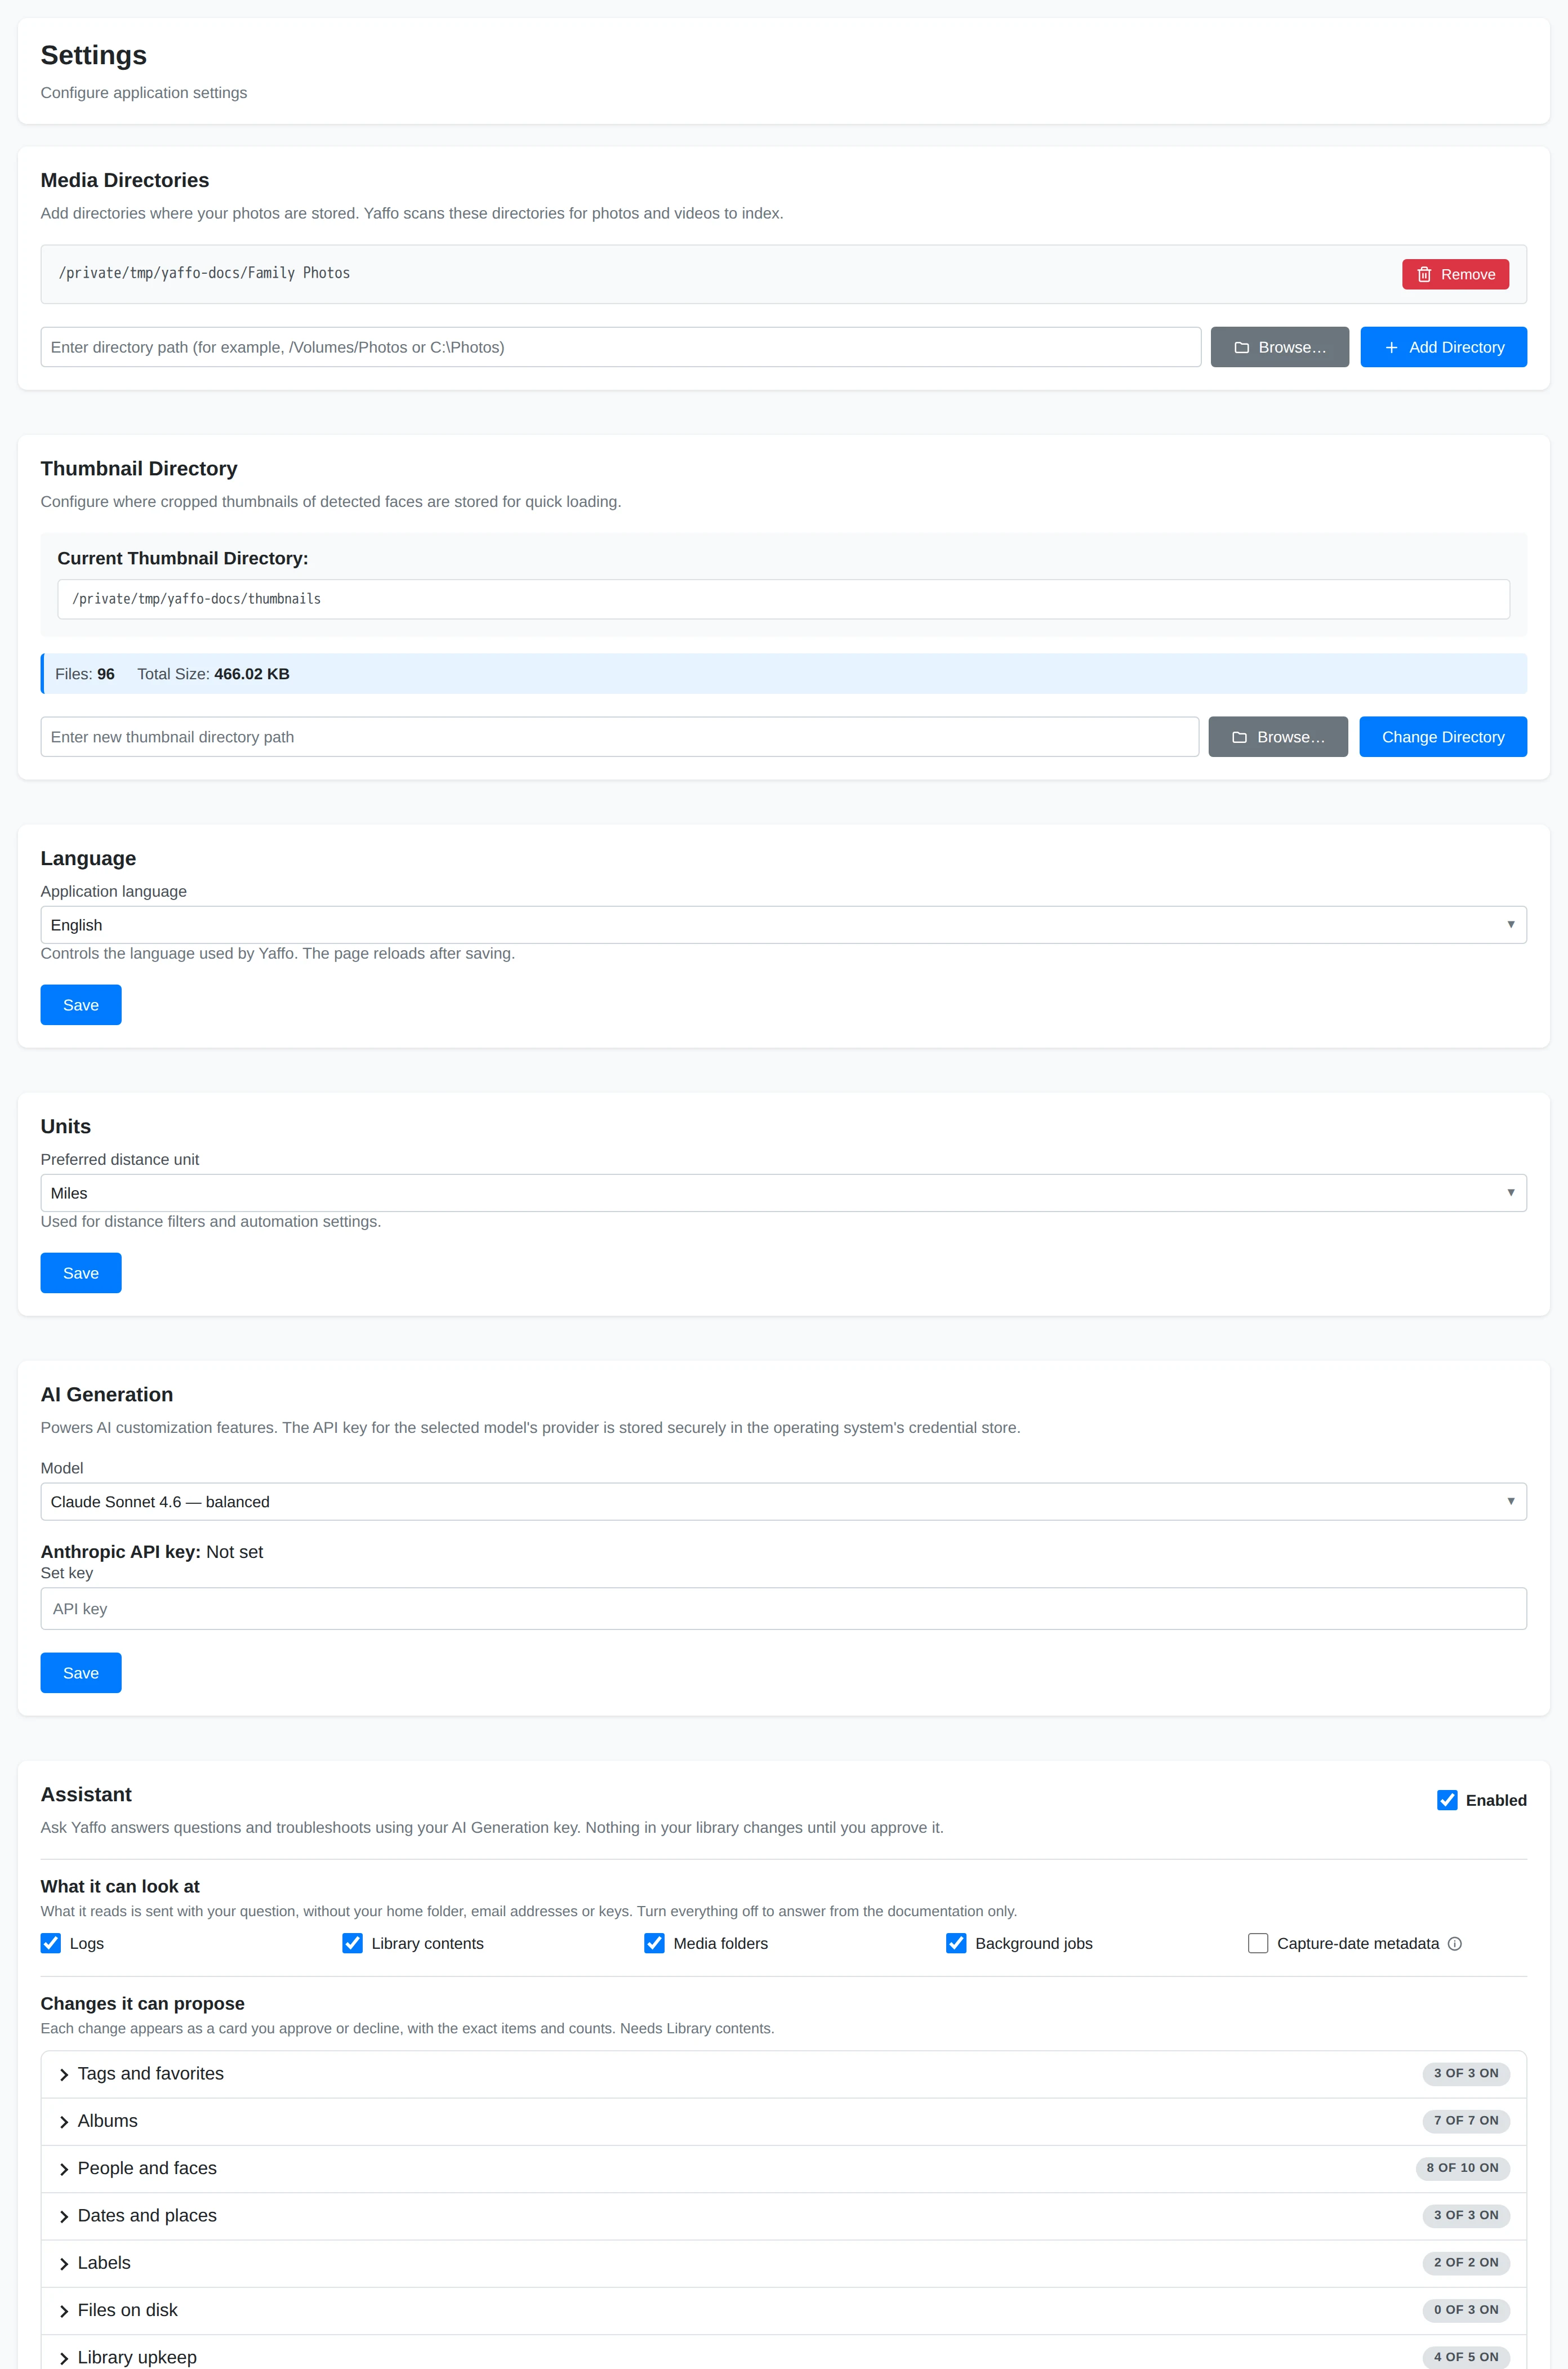Expand the Tags and favorites section
The height and width of the screenshot is (2369, 1568).
click(783, 2074)
